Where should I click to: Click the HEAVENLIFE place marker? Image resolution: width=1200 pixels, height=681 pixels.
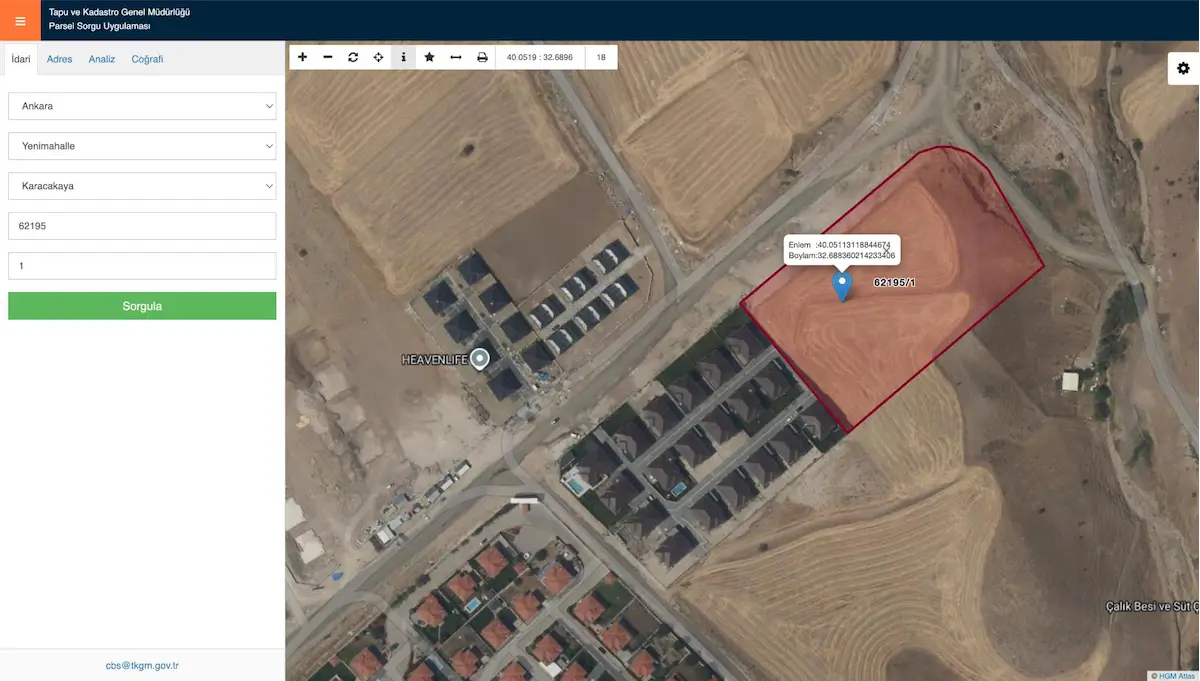[x=480, y=358]
